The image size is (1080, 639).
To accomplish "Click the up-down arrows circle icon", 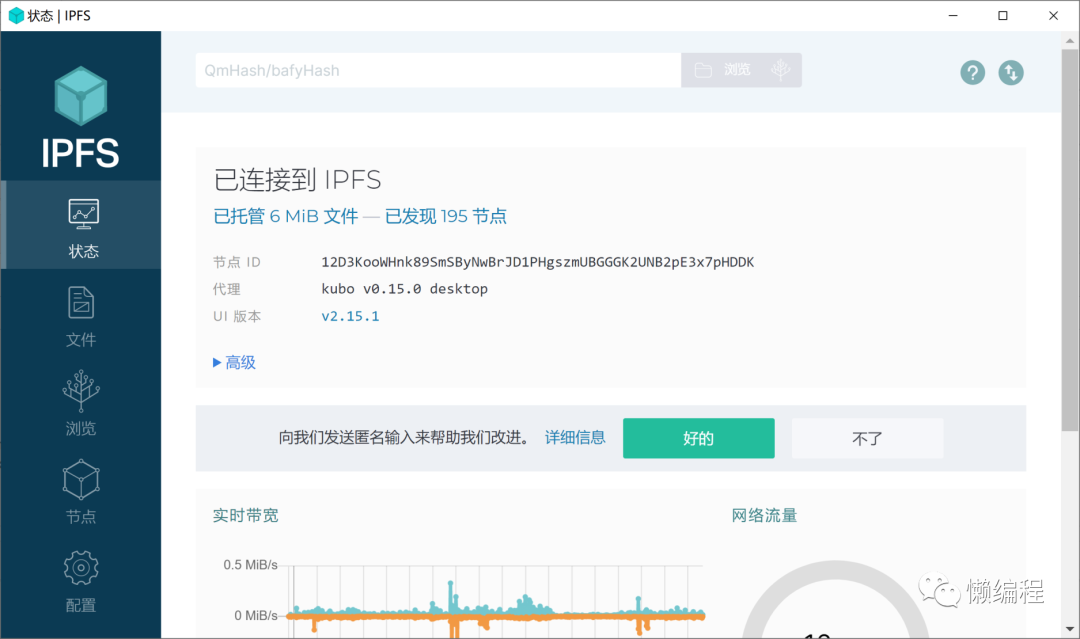I will click(x=1011, y=72).
